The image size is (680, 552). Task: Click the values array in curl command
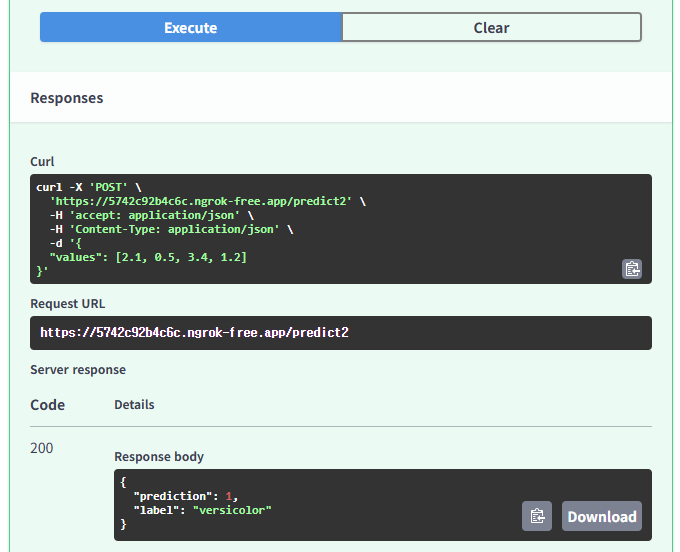pyautogui.click(x=180, y=257)
